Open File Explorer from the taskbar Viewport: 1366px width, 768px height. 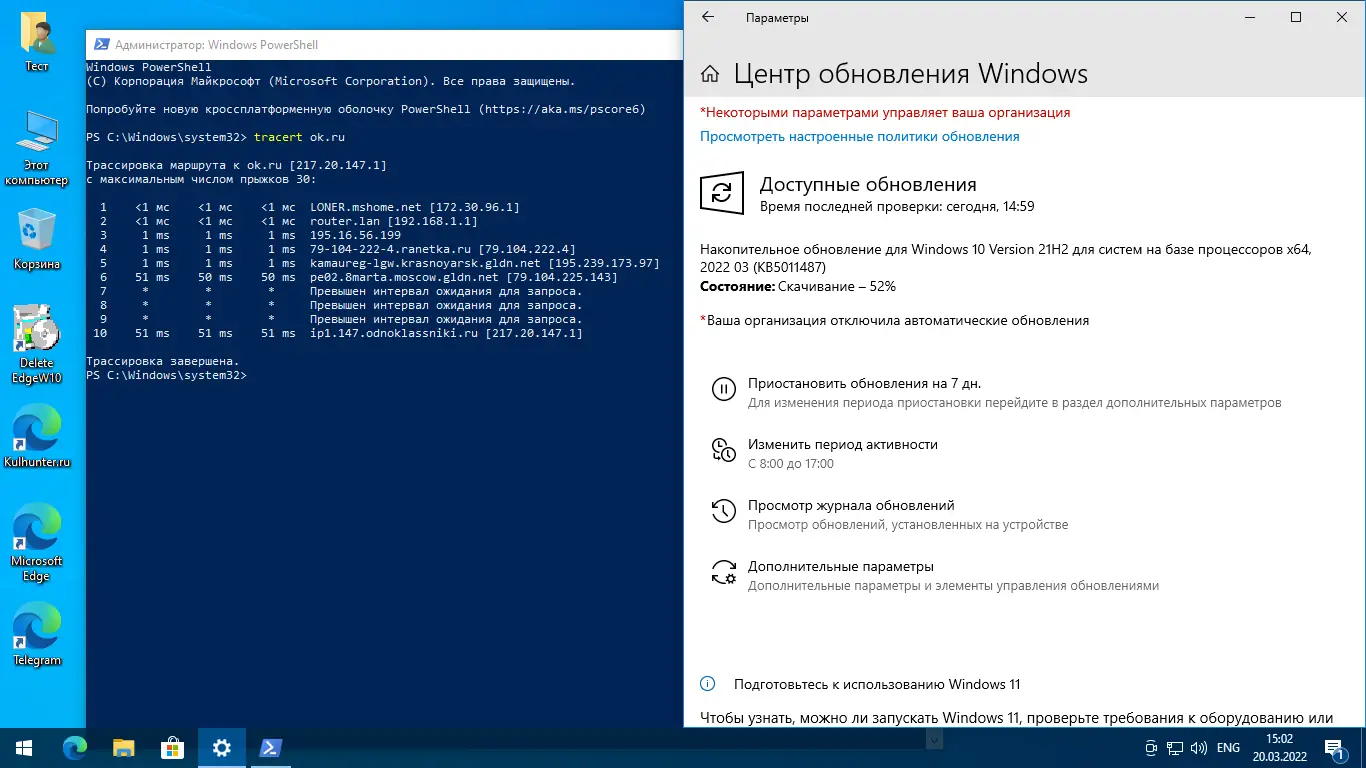pos(124,747)
